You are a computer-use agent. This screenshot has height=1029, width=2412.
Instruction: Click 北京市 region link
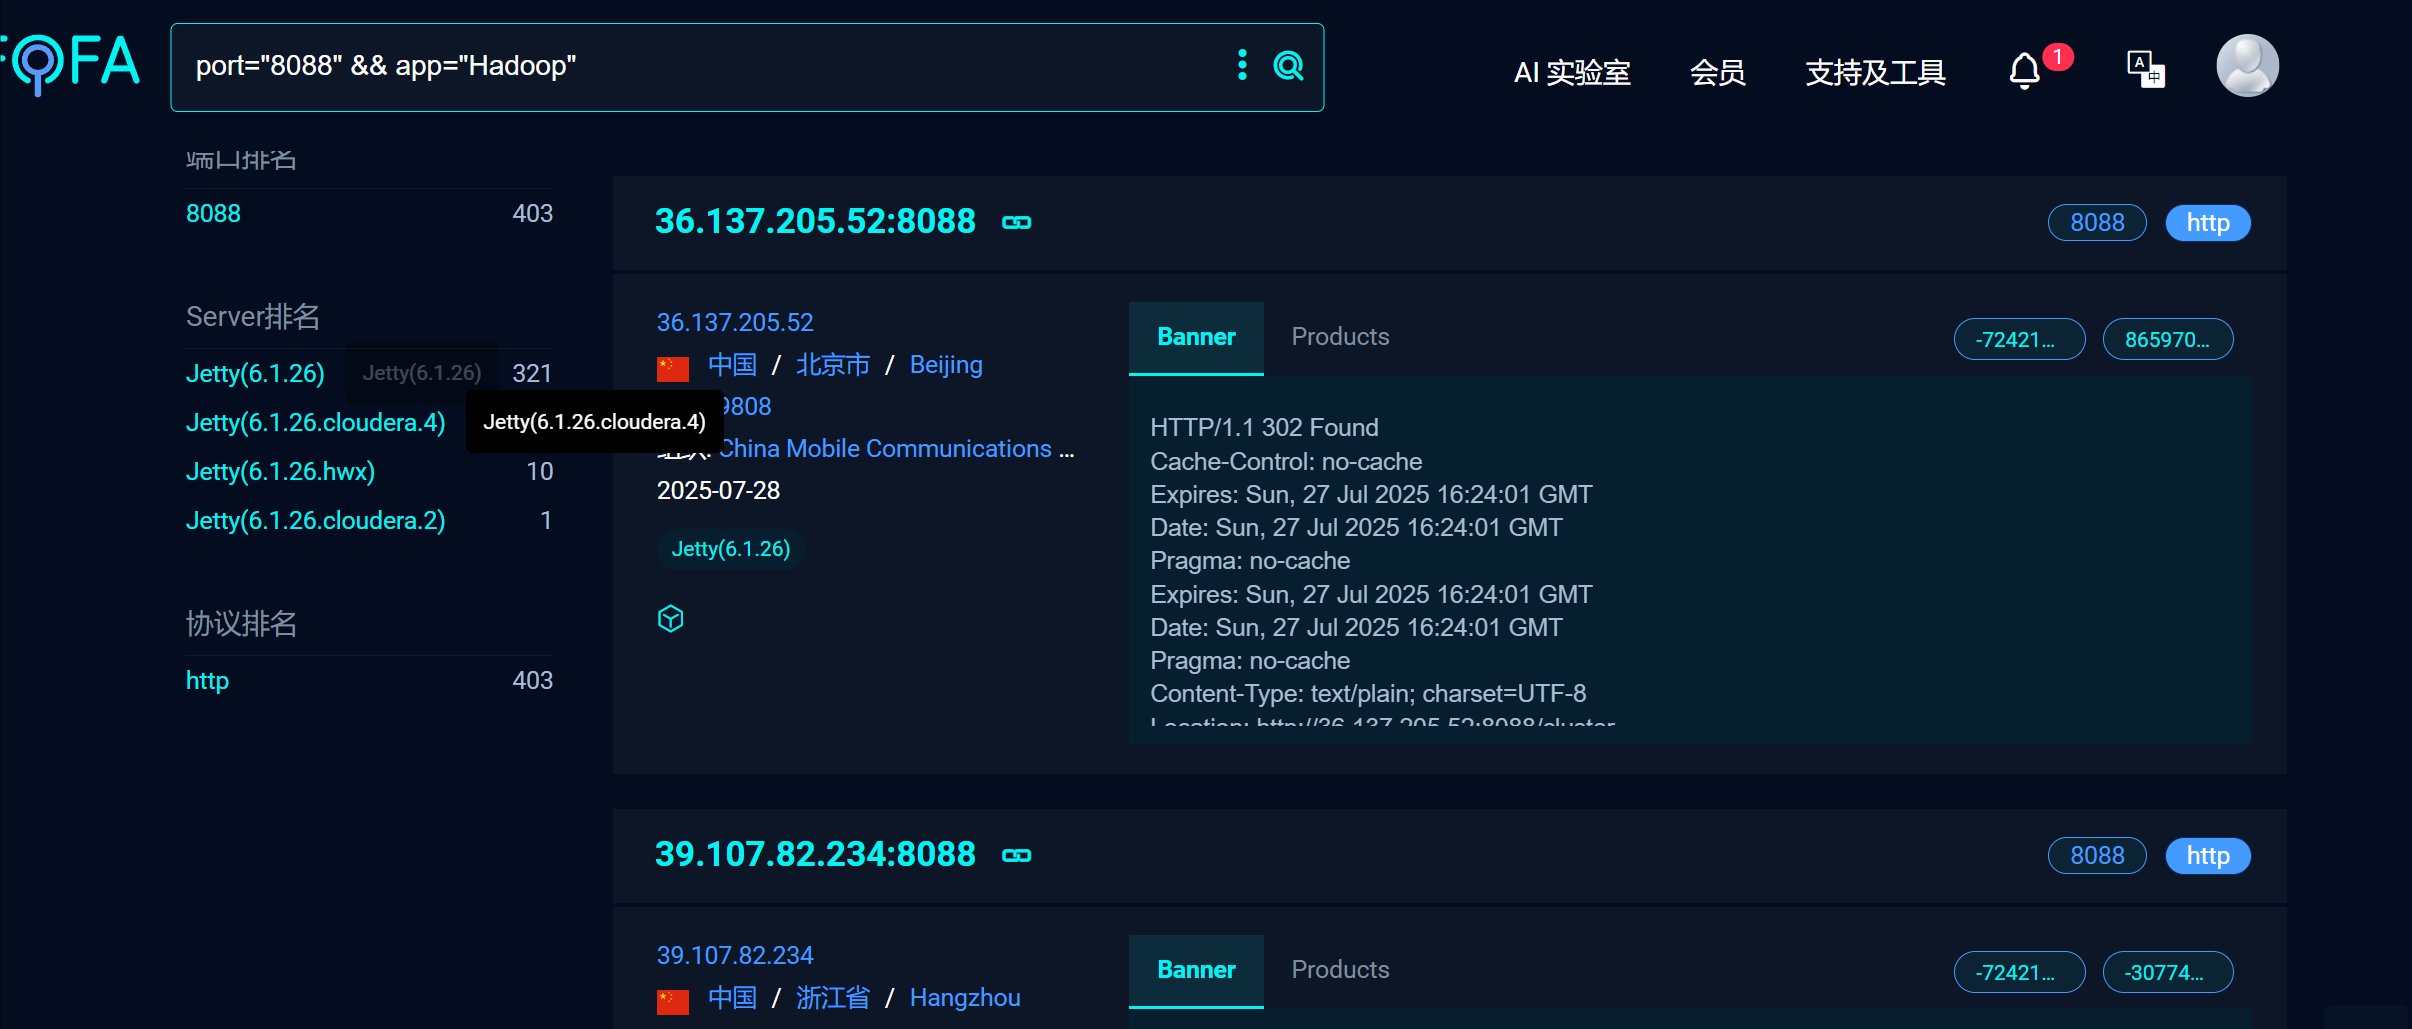point(833,365)
